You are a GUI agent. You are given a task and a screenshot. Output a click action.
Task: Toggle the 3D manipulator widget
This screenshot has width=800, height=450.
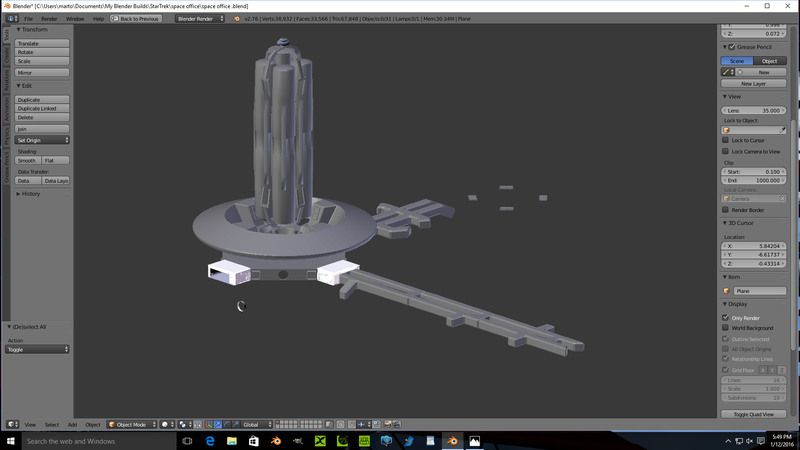[209, 424]
